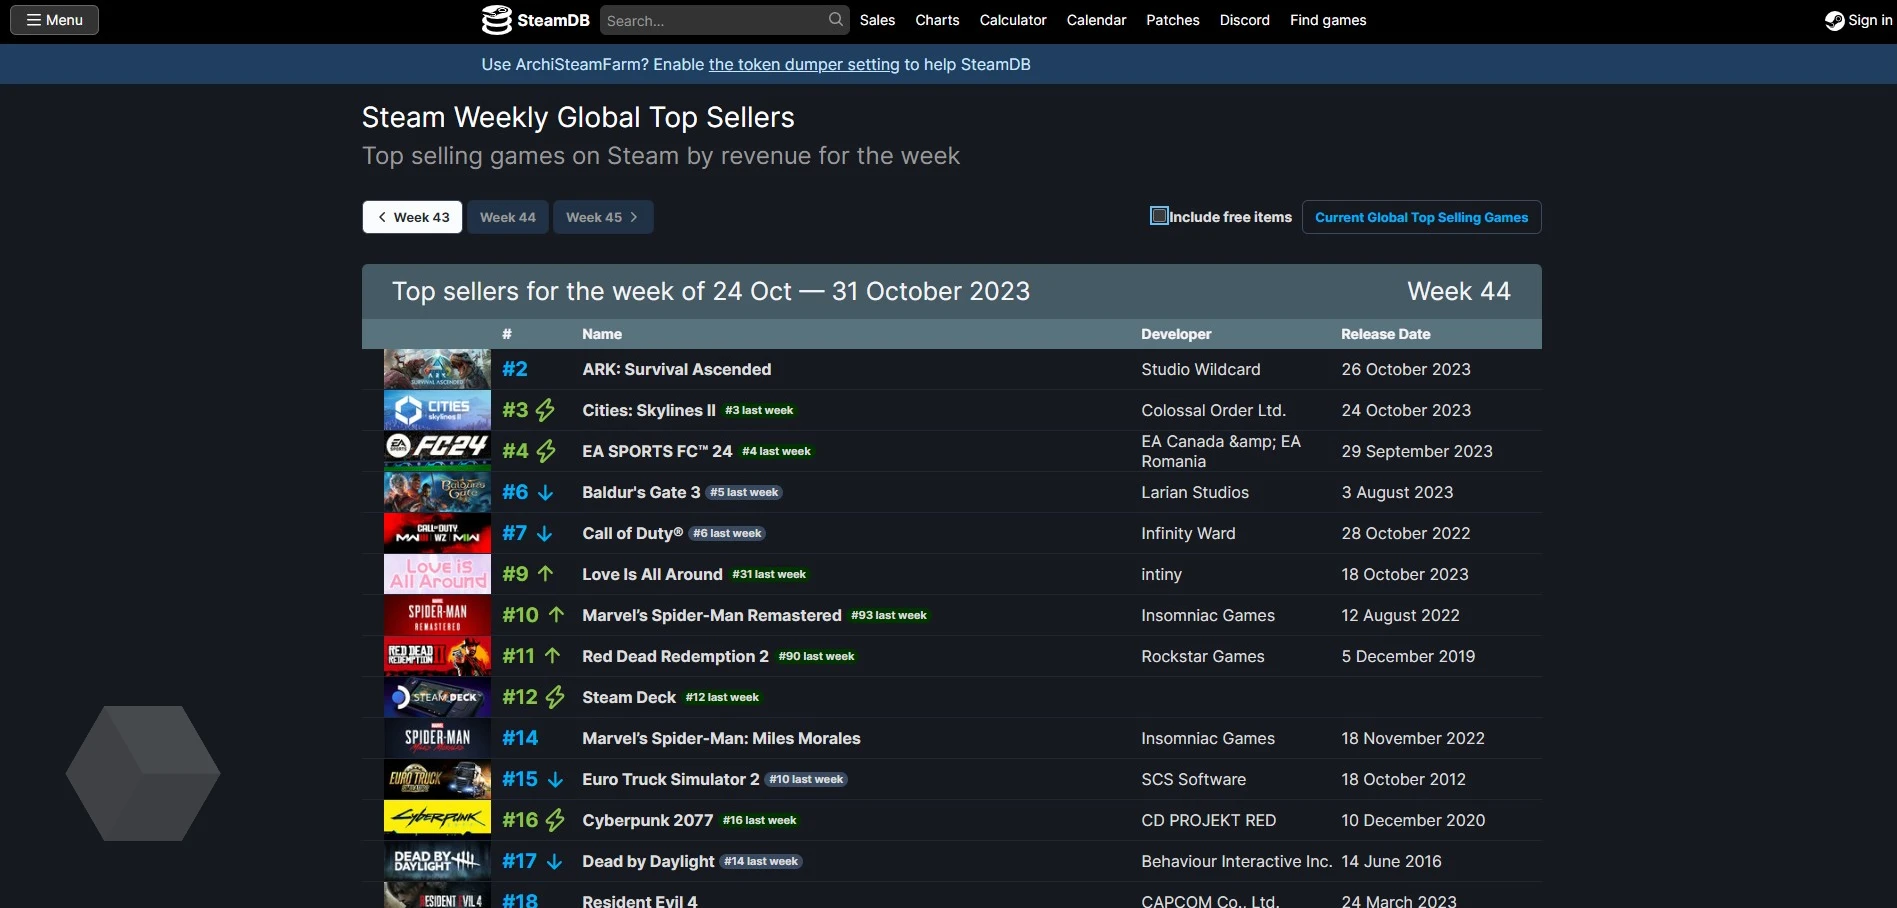
Task: Click the down arrow beside #7
Action: click(x=544, y=533)
